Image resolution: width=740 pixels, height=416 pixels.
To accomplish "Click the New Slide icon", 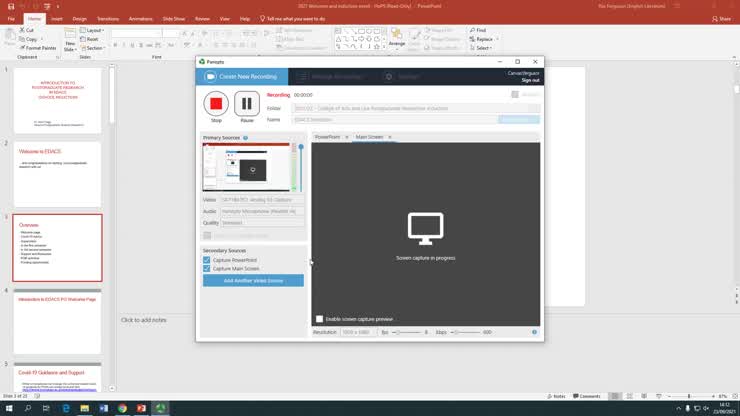I will (x=70, y=38).
